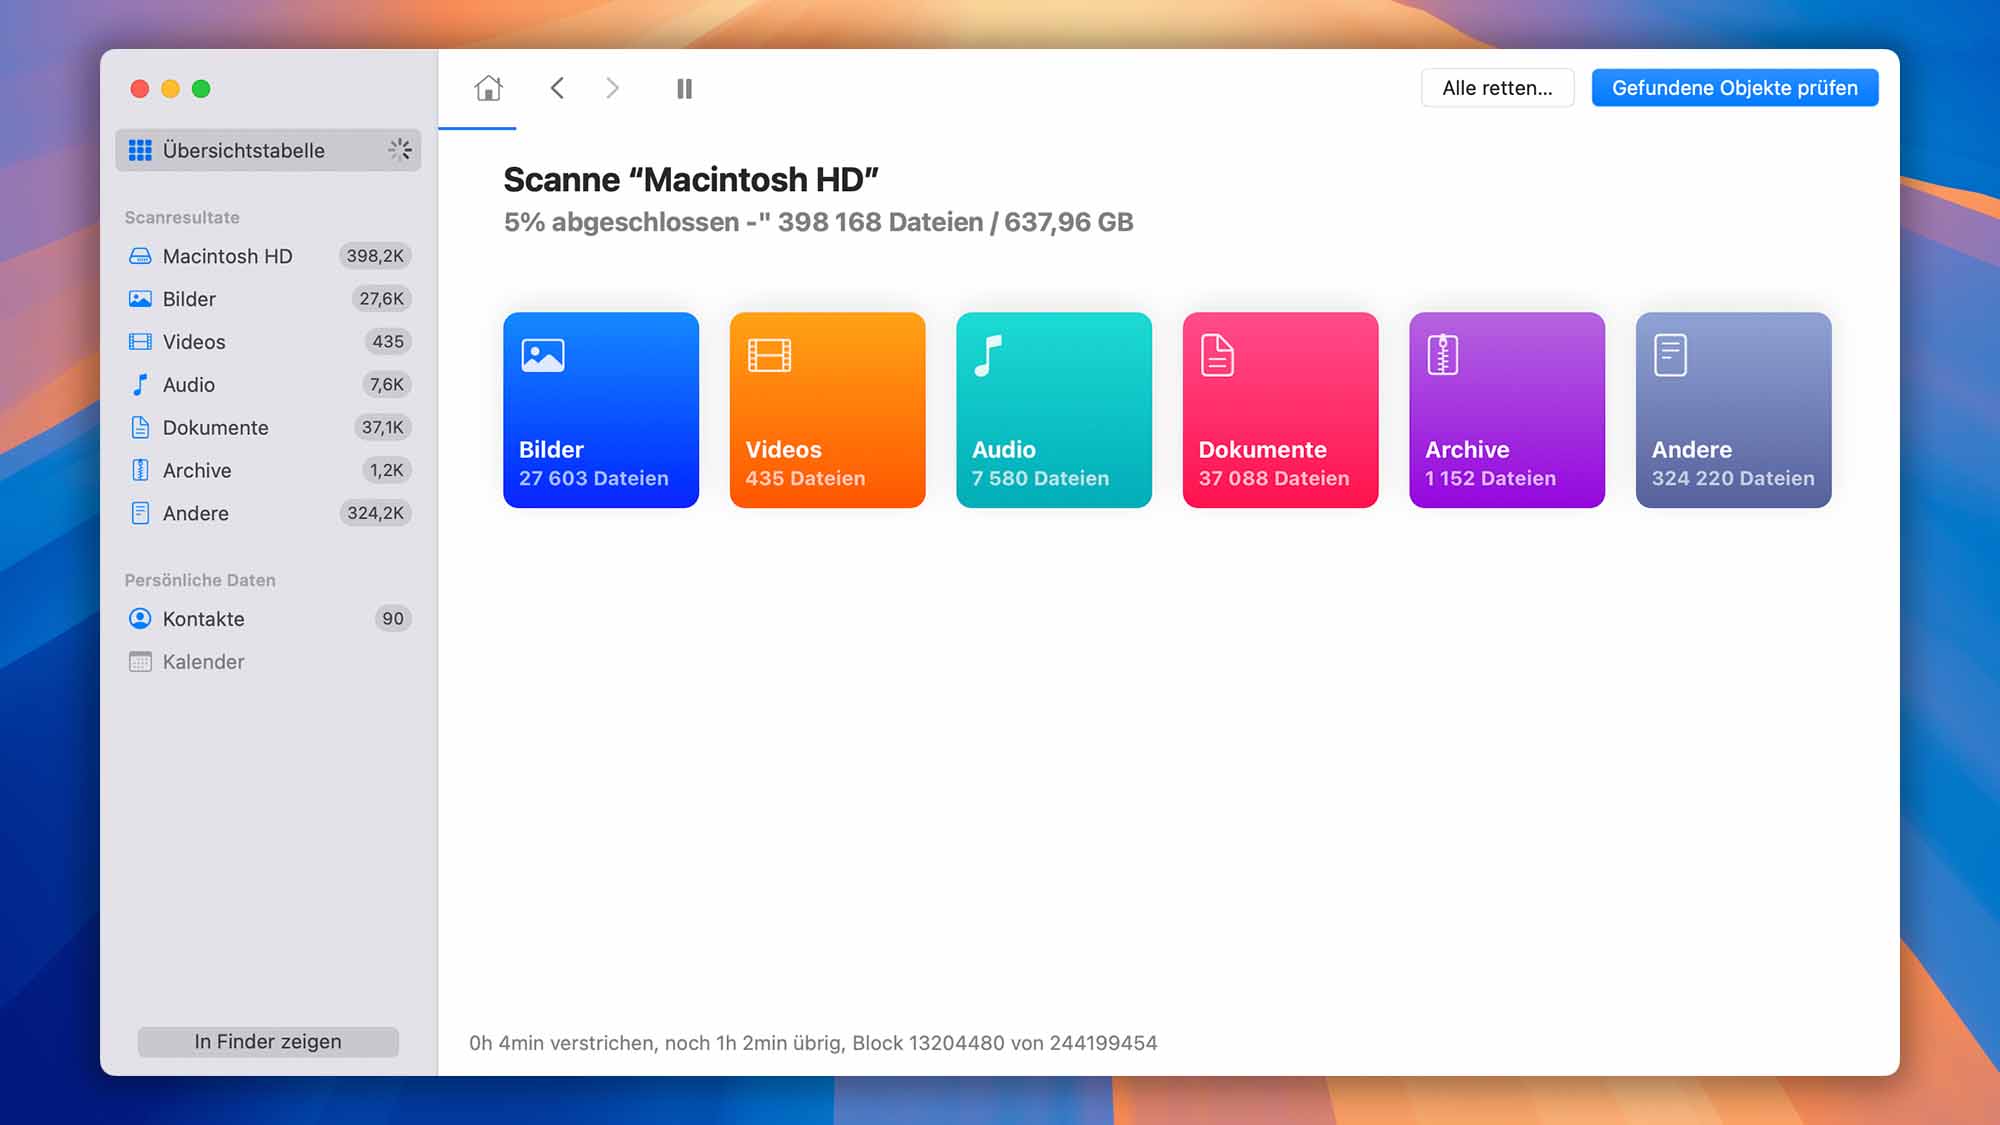Click the 90 badge beside Kontakte
2000x1125 pixels.
[393, 619]
